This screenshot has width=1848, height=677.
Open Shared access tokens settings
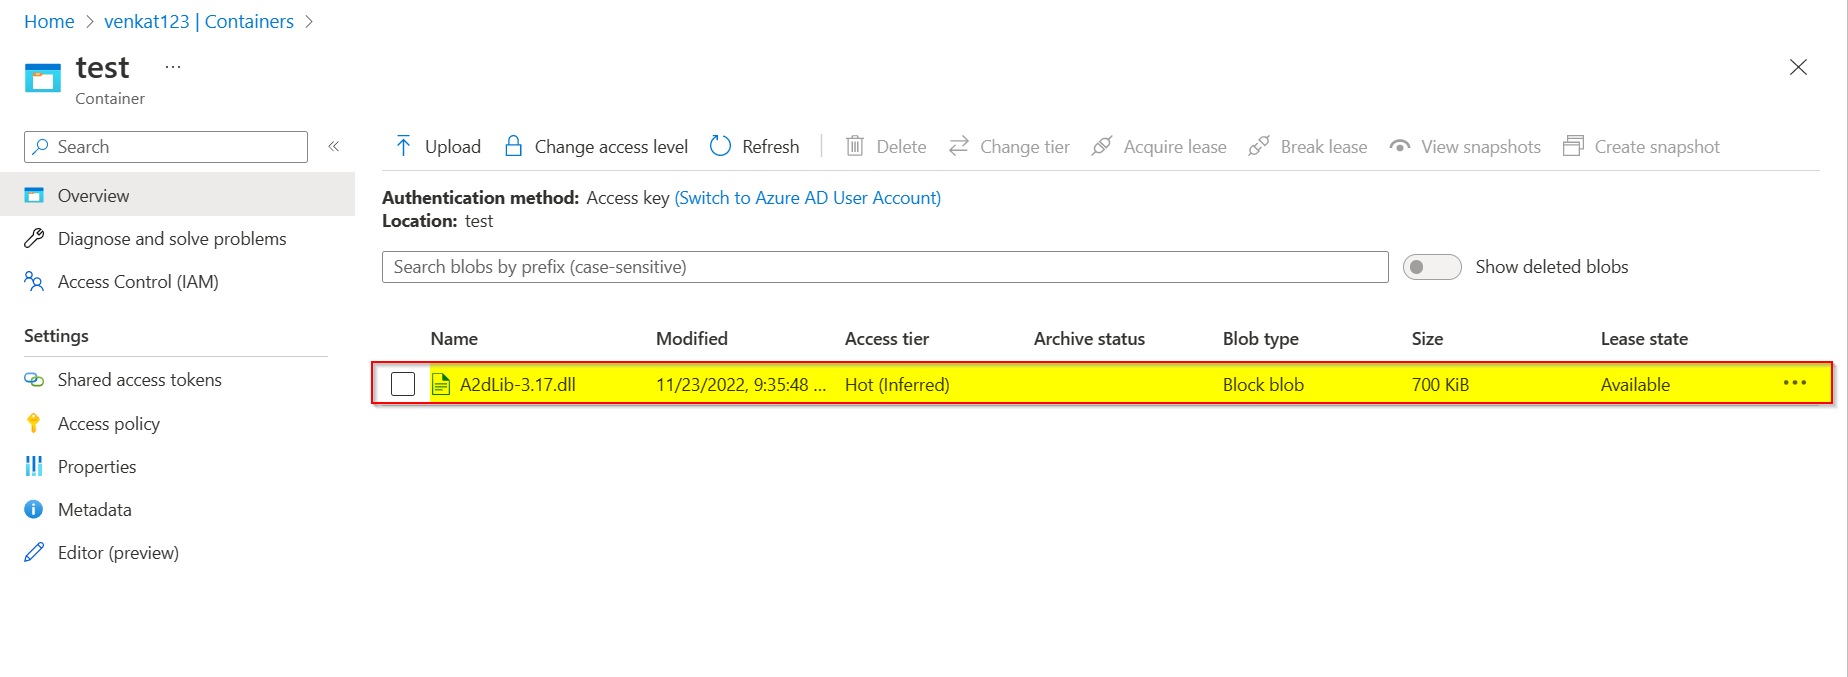[139, 380]
